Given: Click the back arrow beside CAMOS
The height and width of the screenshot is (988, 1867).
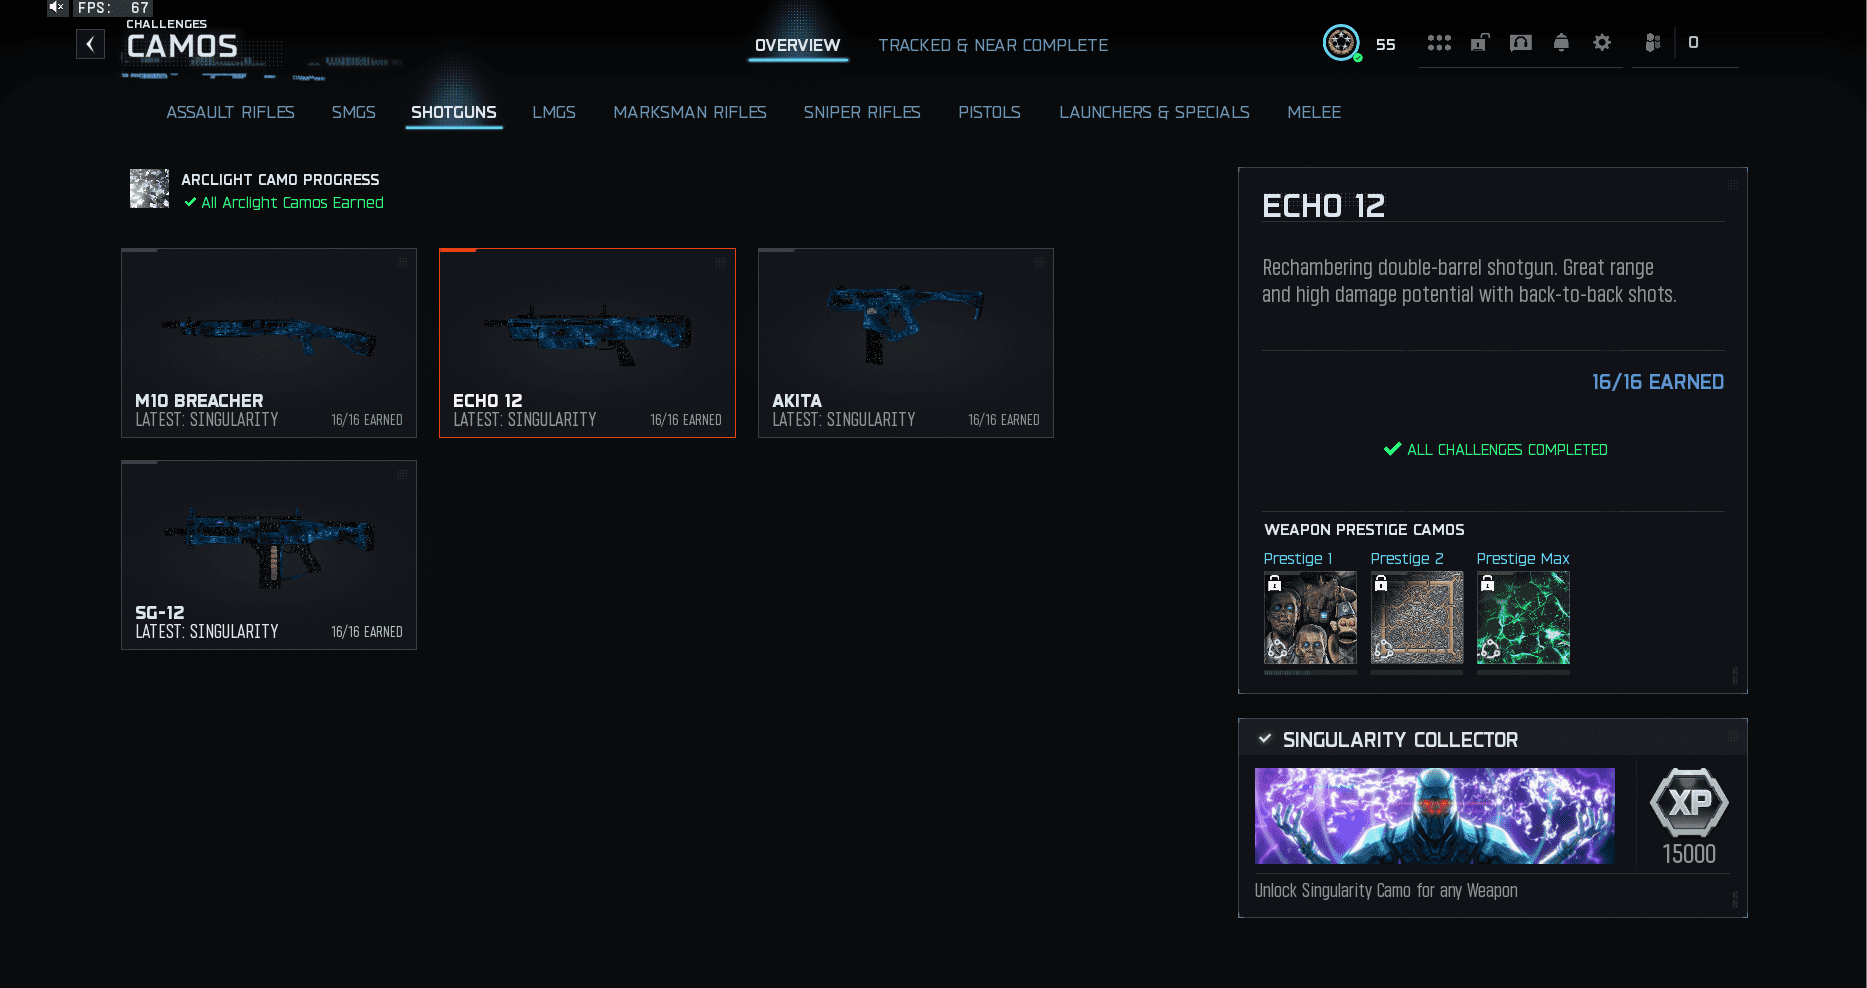Looking at the screenshot, I should (90, 44).
